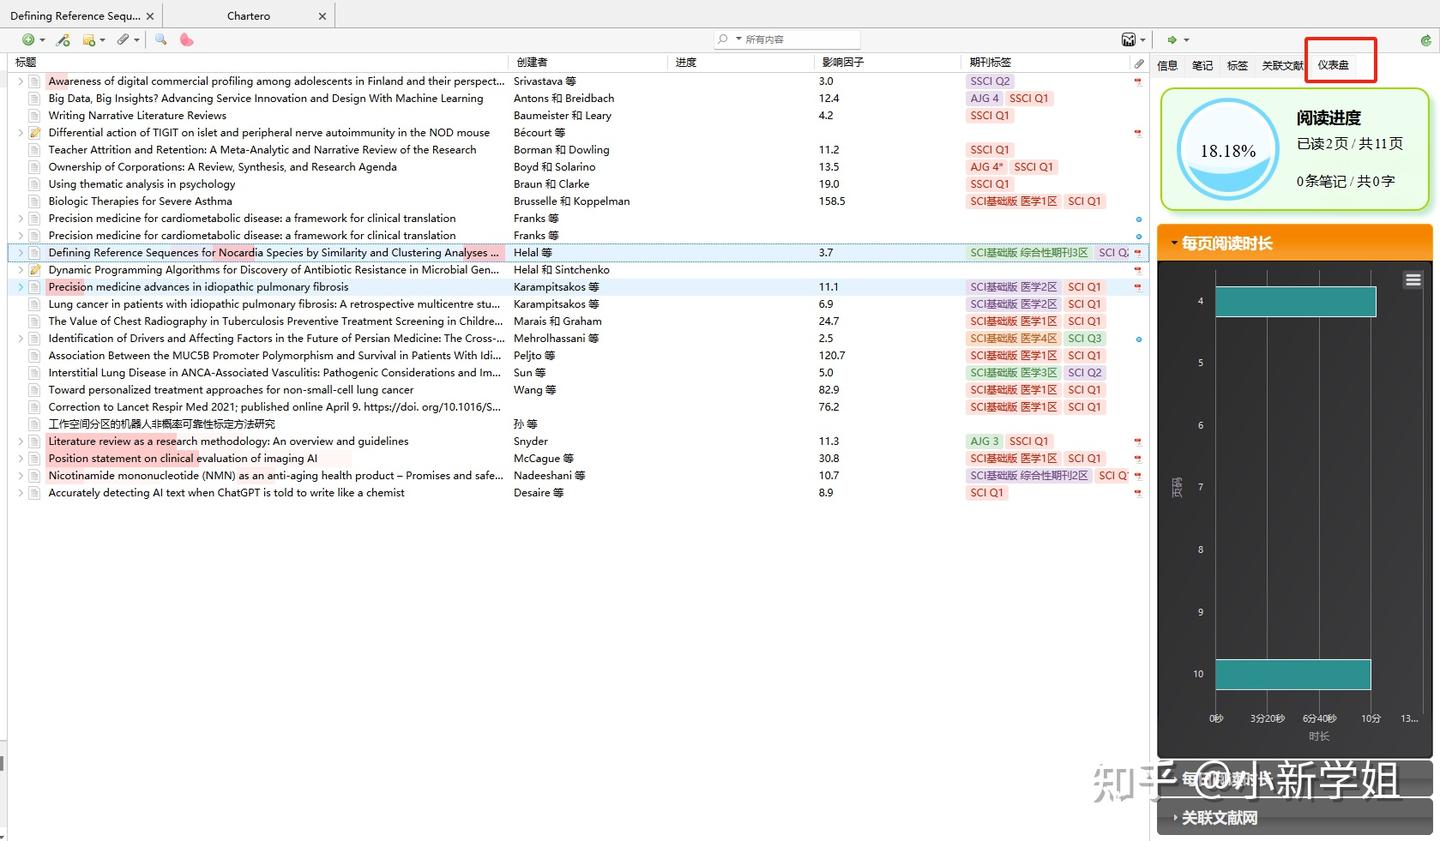This screenshot has height=841, width=1440.
Task: Close the Defining Reference Sequ... tab
Action: (x=150, y=16)
